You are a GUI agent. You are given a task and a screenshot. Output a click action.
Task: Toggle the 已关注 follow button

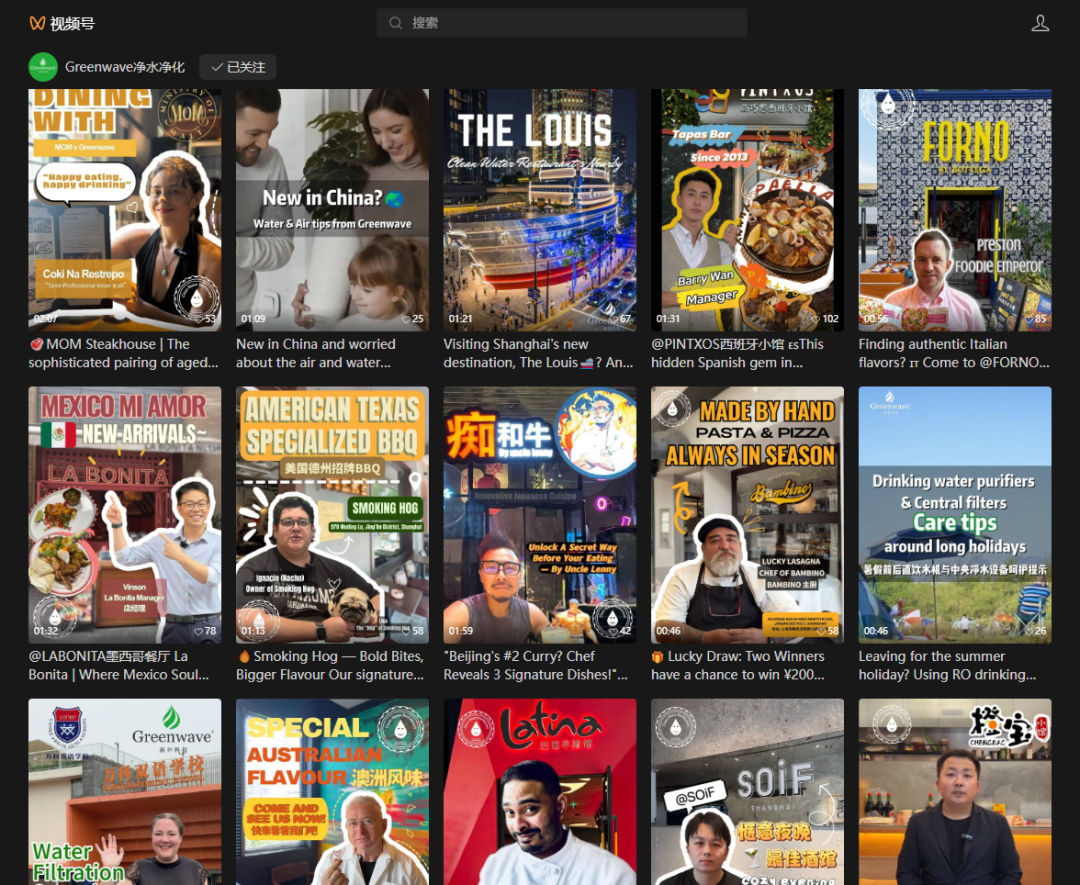(238, 67)
